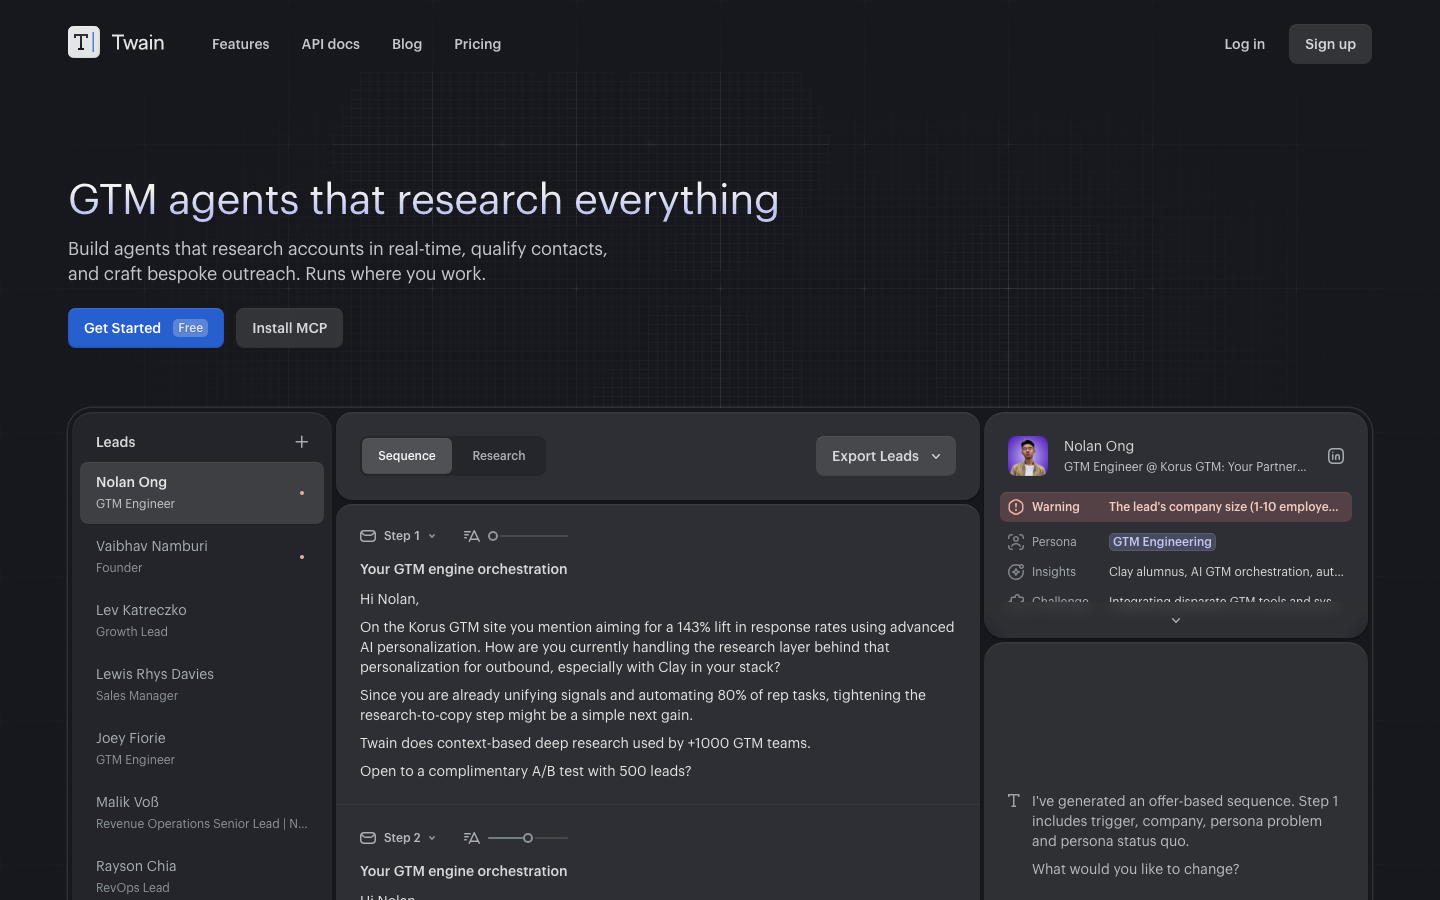Click the 'GTM Engineer @ Korus GTM' subtitle
The image size is (1440, 900).
point(1185,467)
